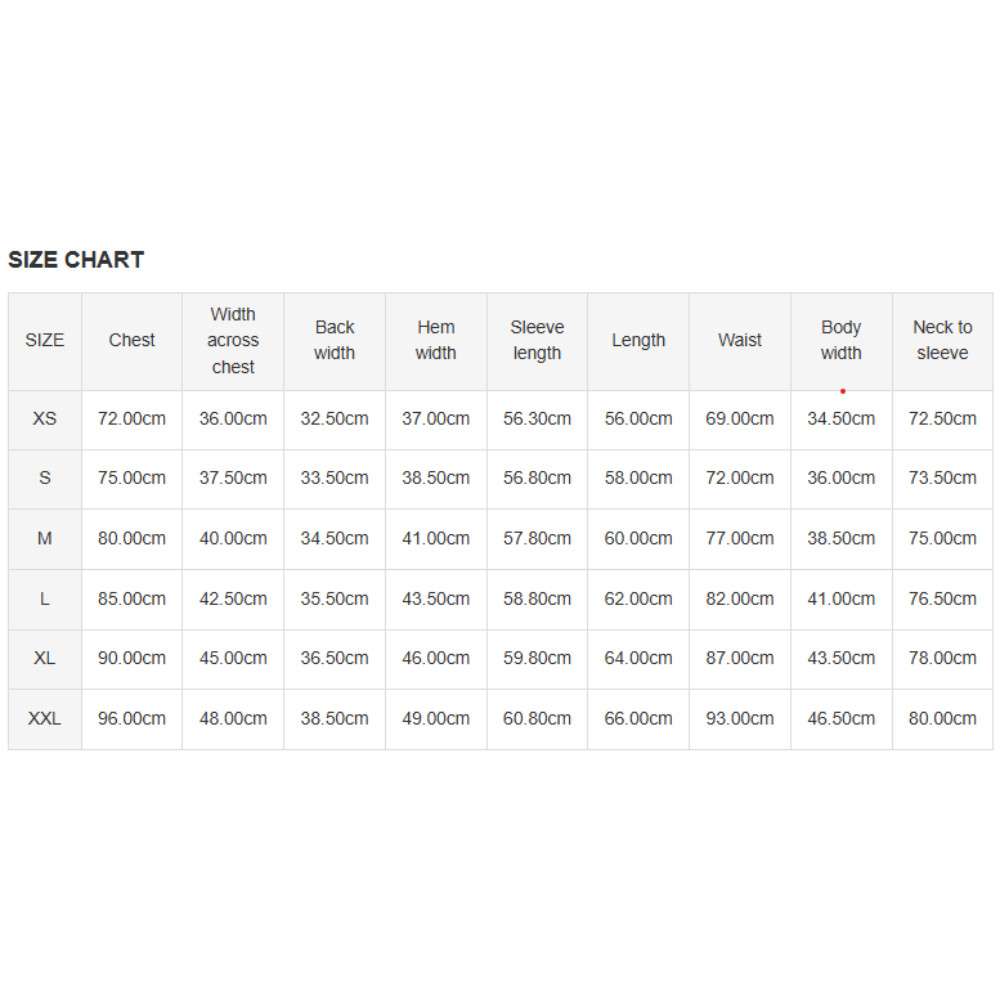
Task: Click the Hem width column header
Action: [x=436, y=340]
